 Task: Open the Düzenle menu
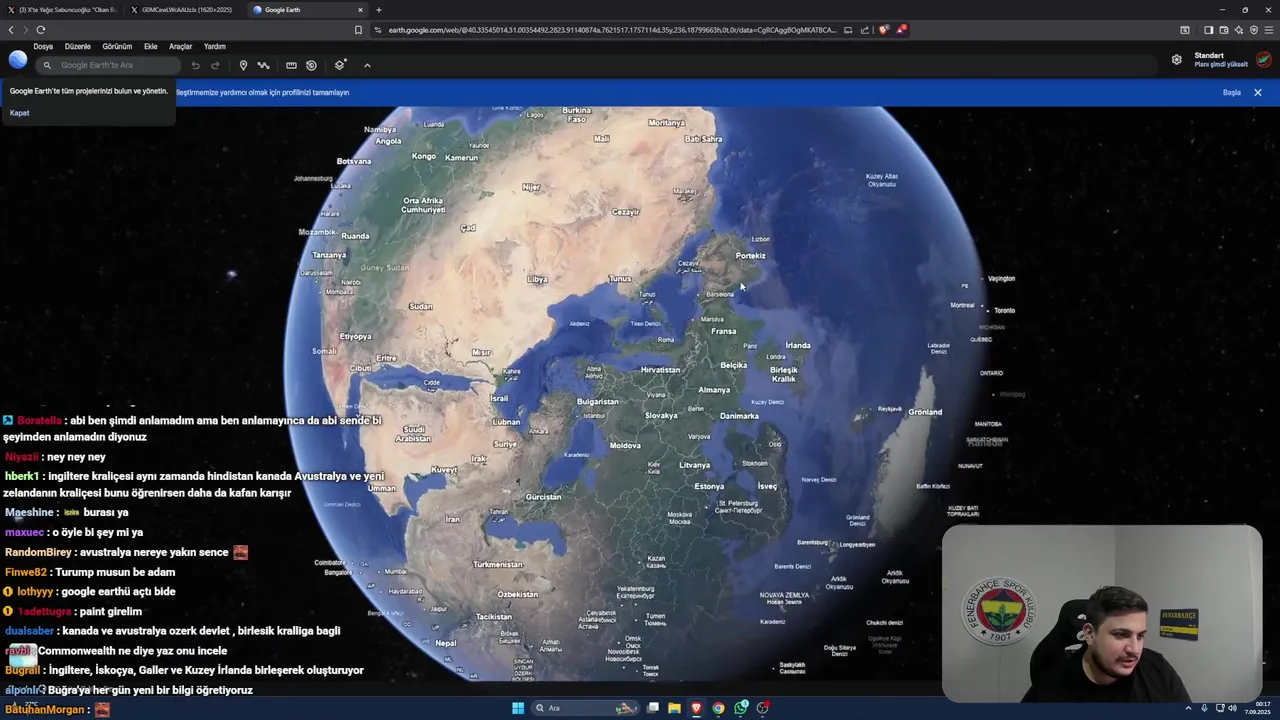click(77, 46)
